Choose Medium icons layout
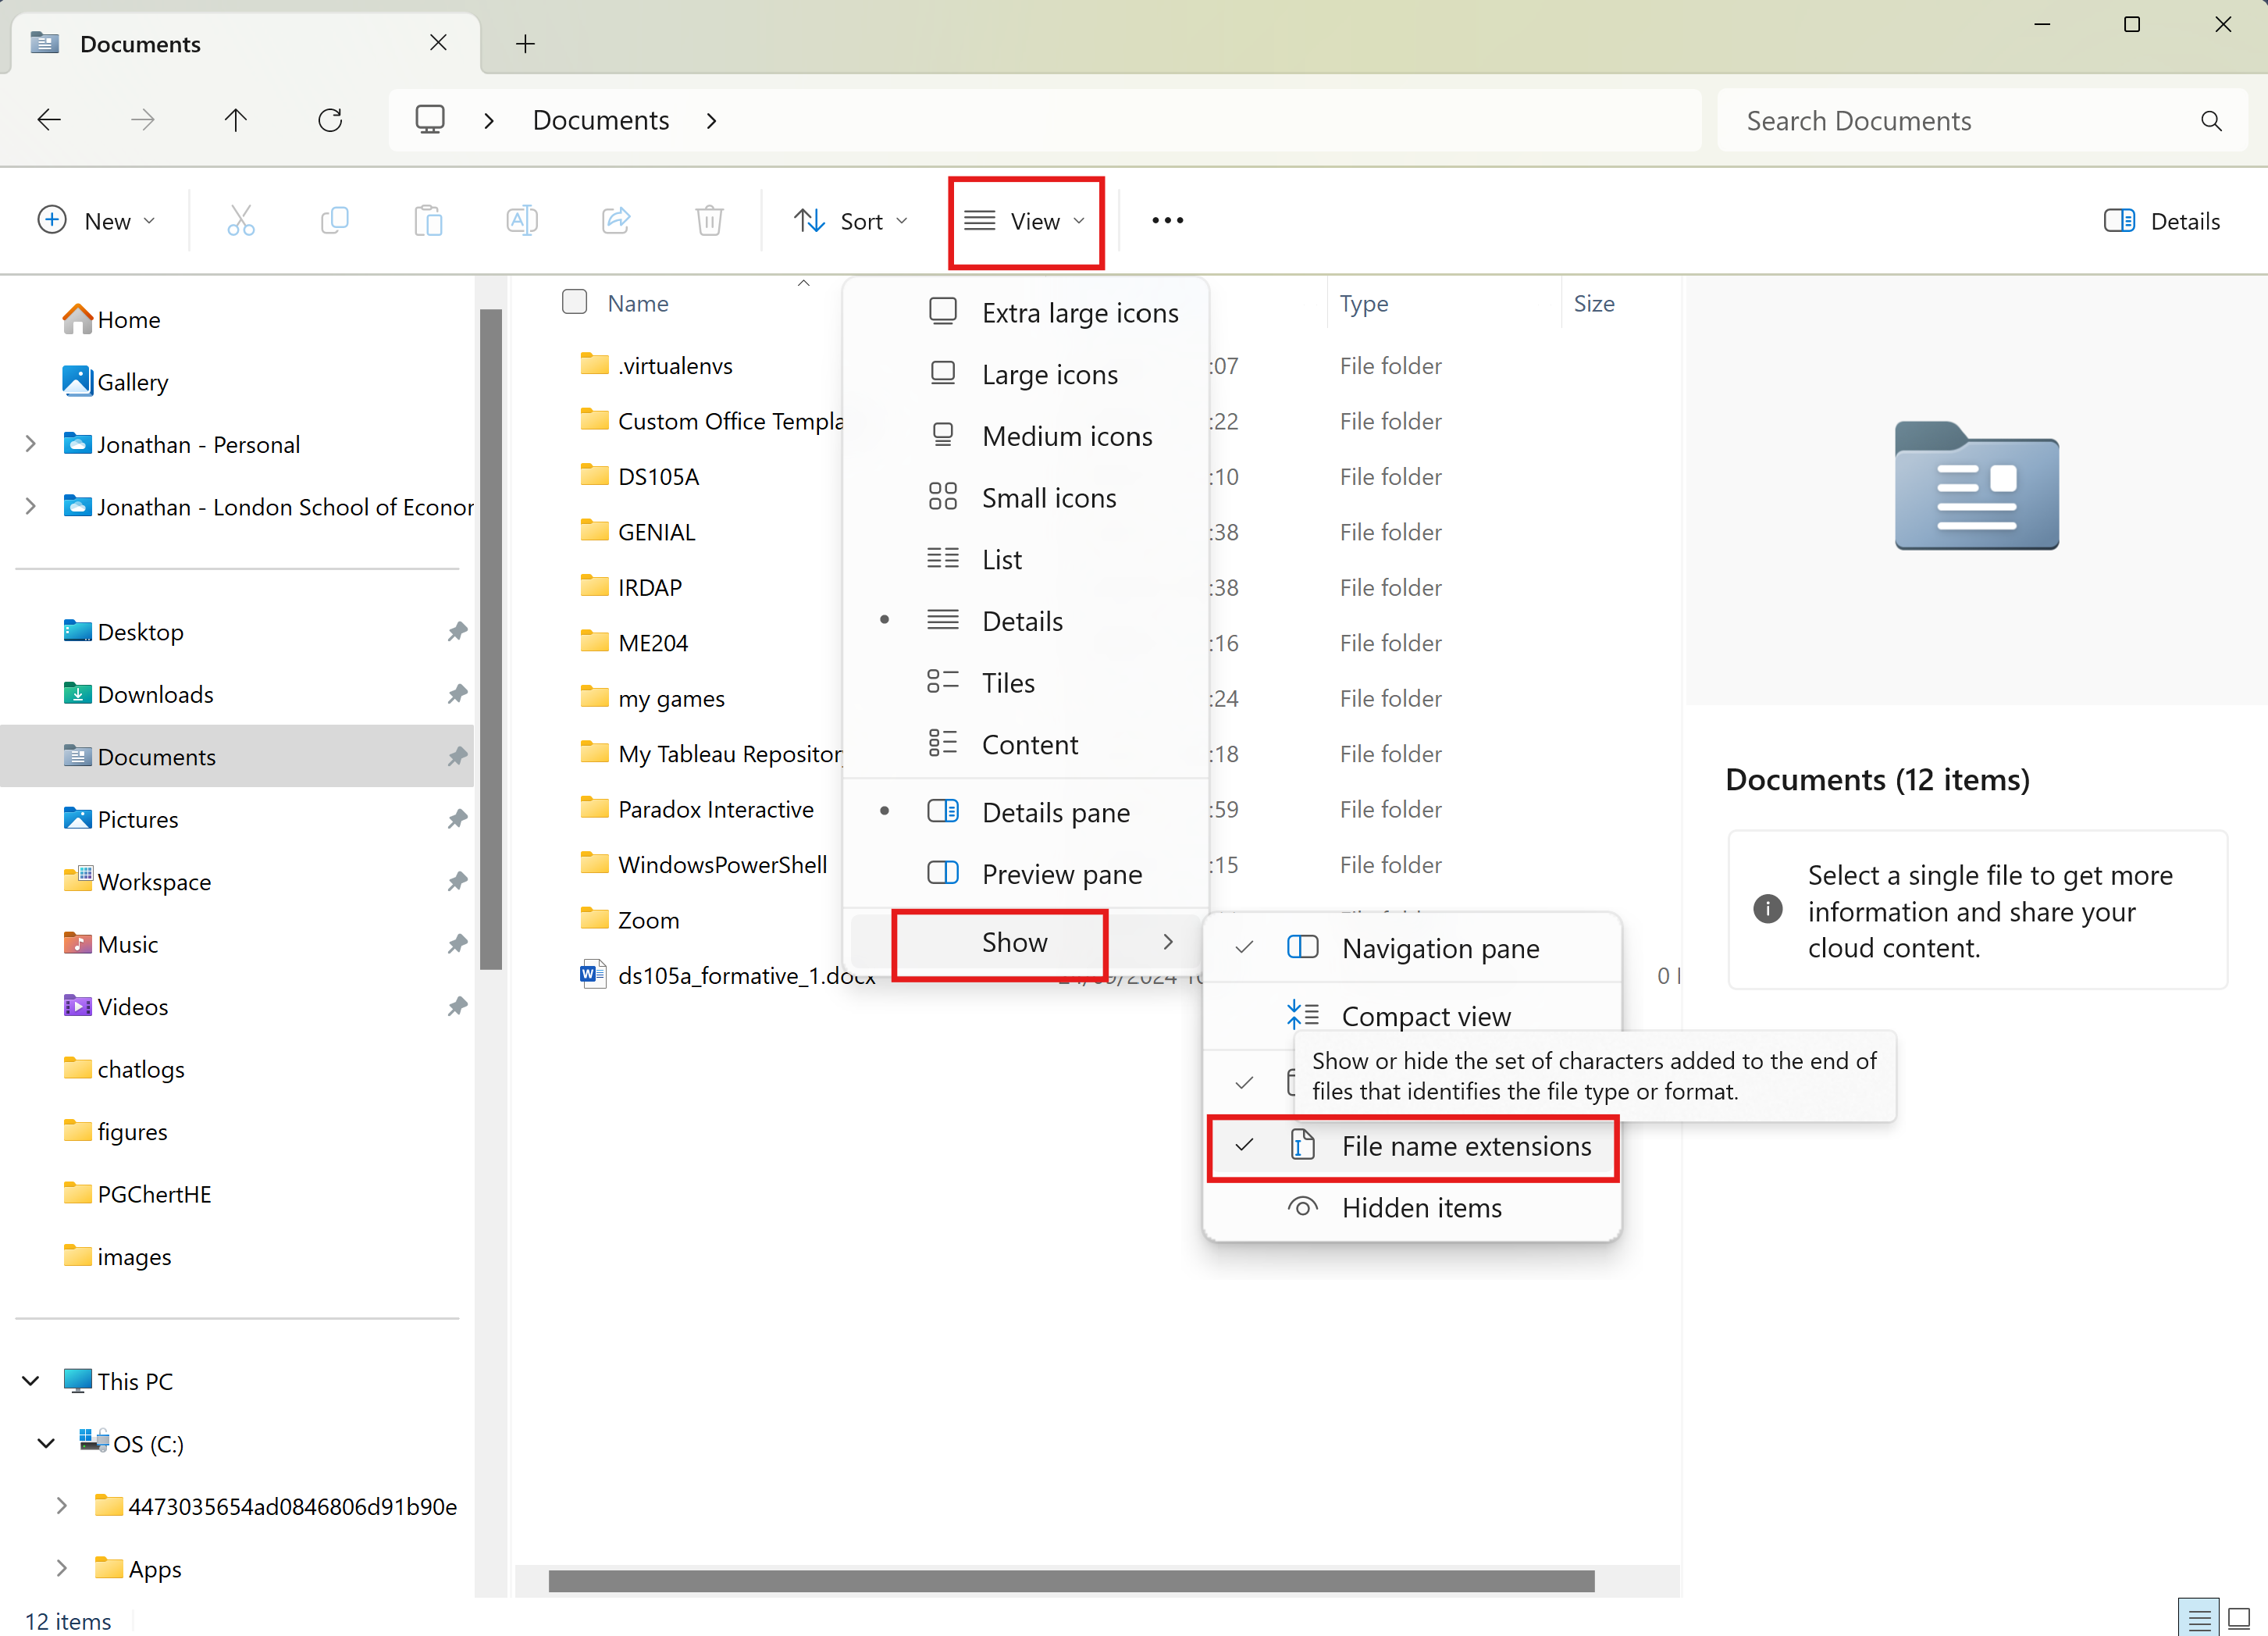Screen dimensions: 2268x1636 click(1027, 436)
